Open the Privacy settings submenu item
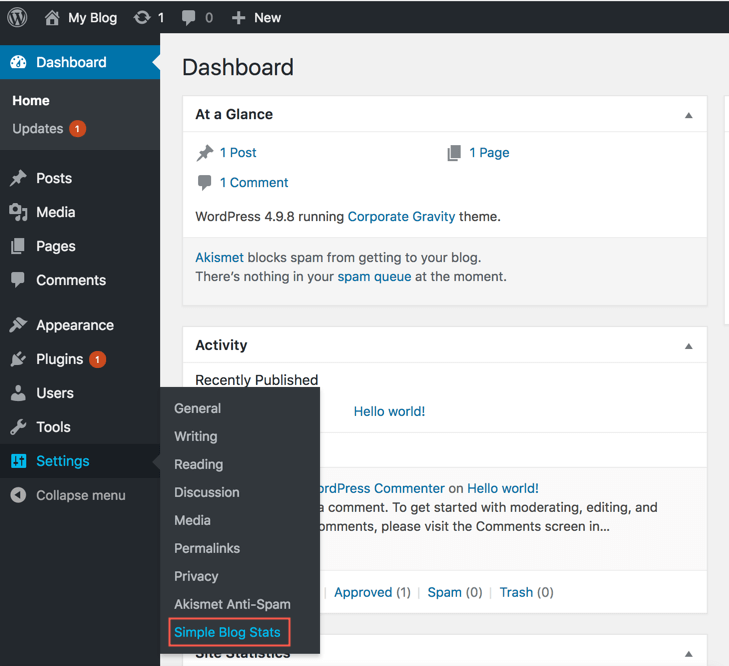The width and height of the screenshot is (729, 666). point(196,576)
